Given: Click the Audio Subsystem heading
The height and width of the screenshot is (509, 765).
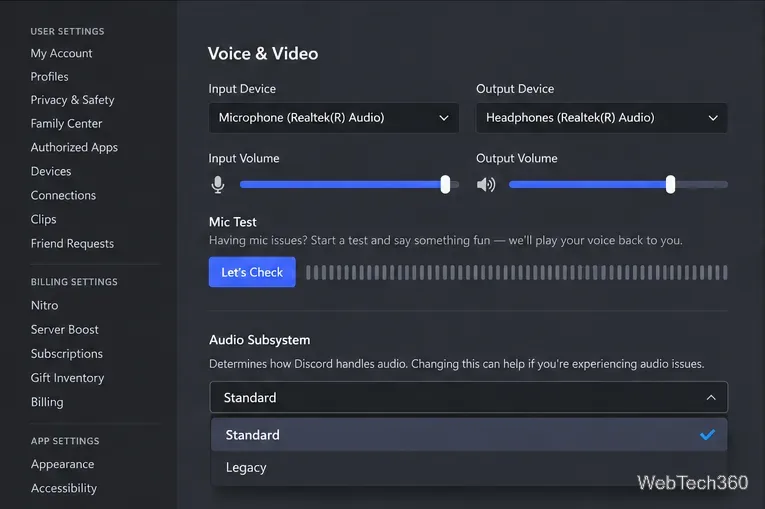Looking at the screenshot, I should point(260,340).
